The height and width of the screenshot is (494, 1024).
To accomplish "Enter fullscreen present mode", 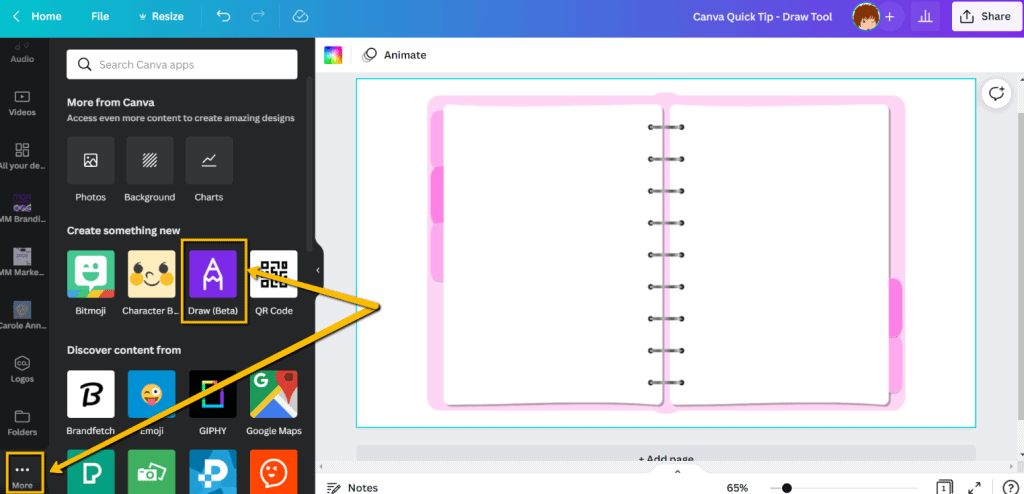I will [x=974, y=487].
